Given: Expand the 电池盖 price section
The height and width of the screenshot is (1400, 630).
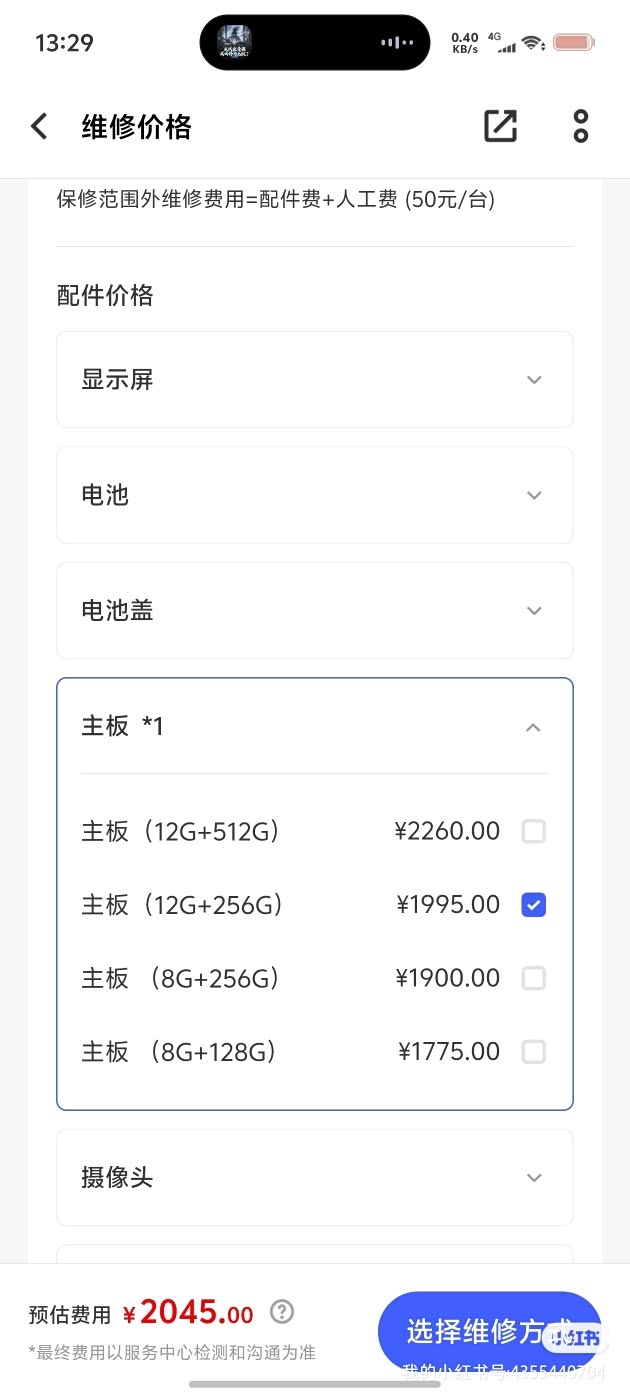Looking at the screenshot, I should (x=534, y=610).
